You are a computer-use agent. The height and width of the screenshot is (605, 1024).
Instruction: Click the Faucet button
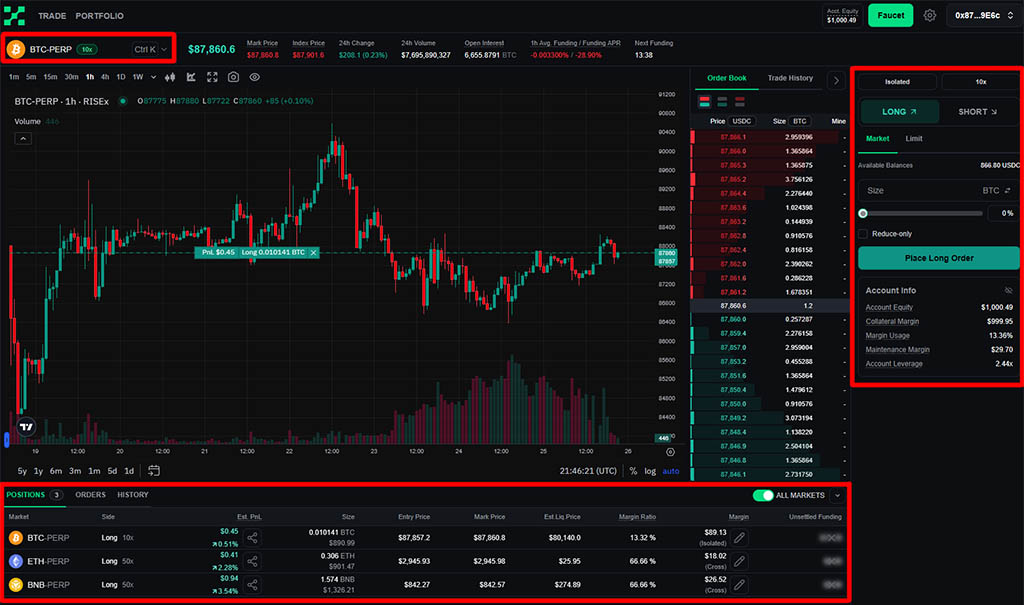pos(890,15)
